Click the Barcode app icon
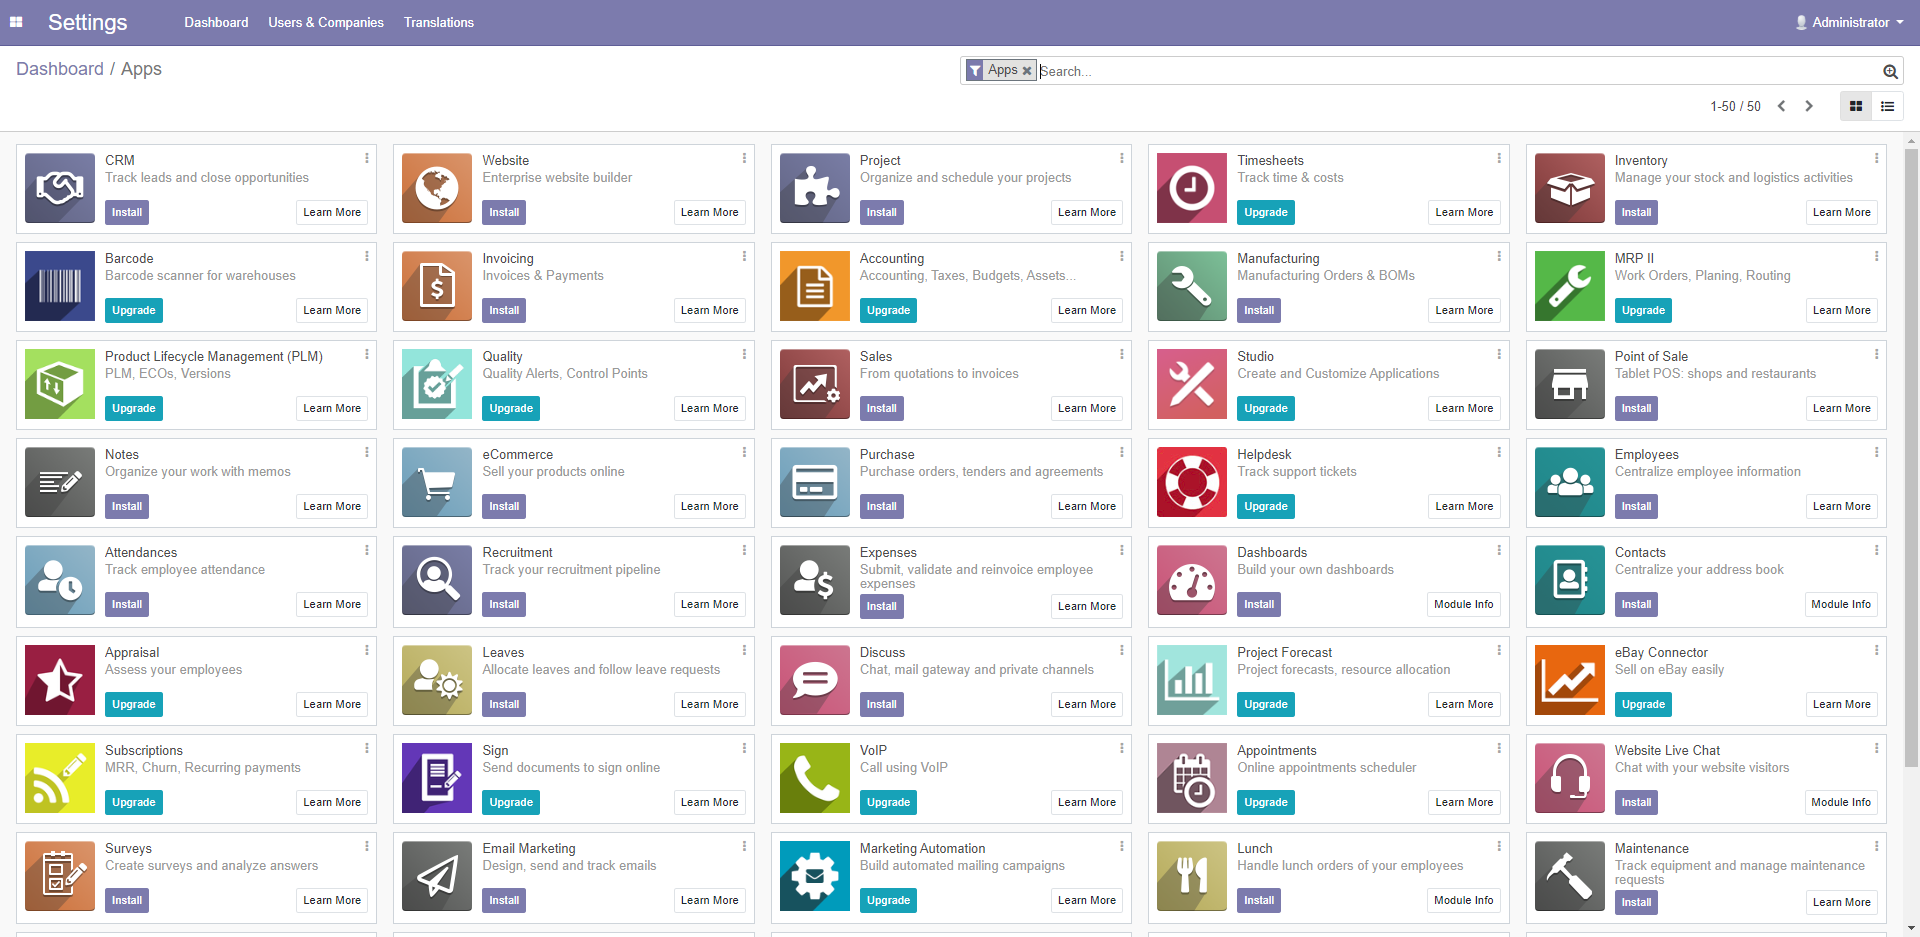Viewport: 1920px width, 937px height. coord(60,286)
